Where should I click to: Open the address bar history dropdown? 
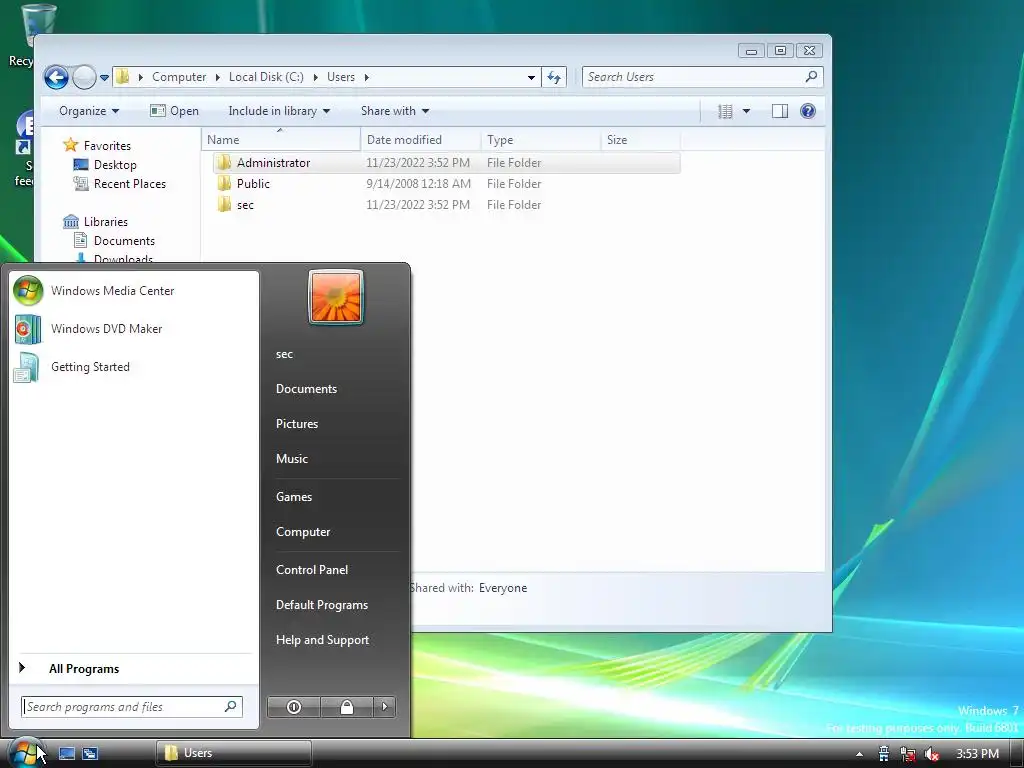pyautogui.click(x=532, y=78)
